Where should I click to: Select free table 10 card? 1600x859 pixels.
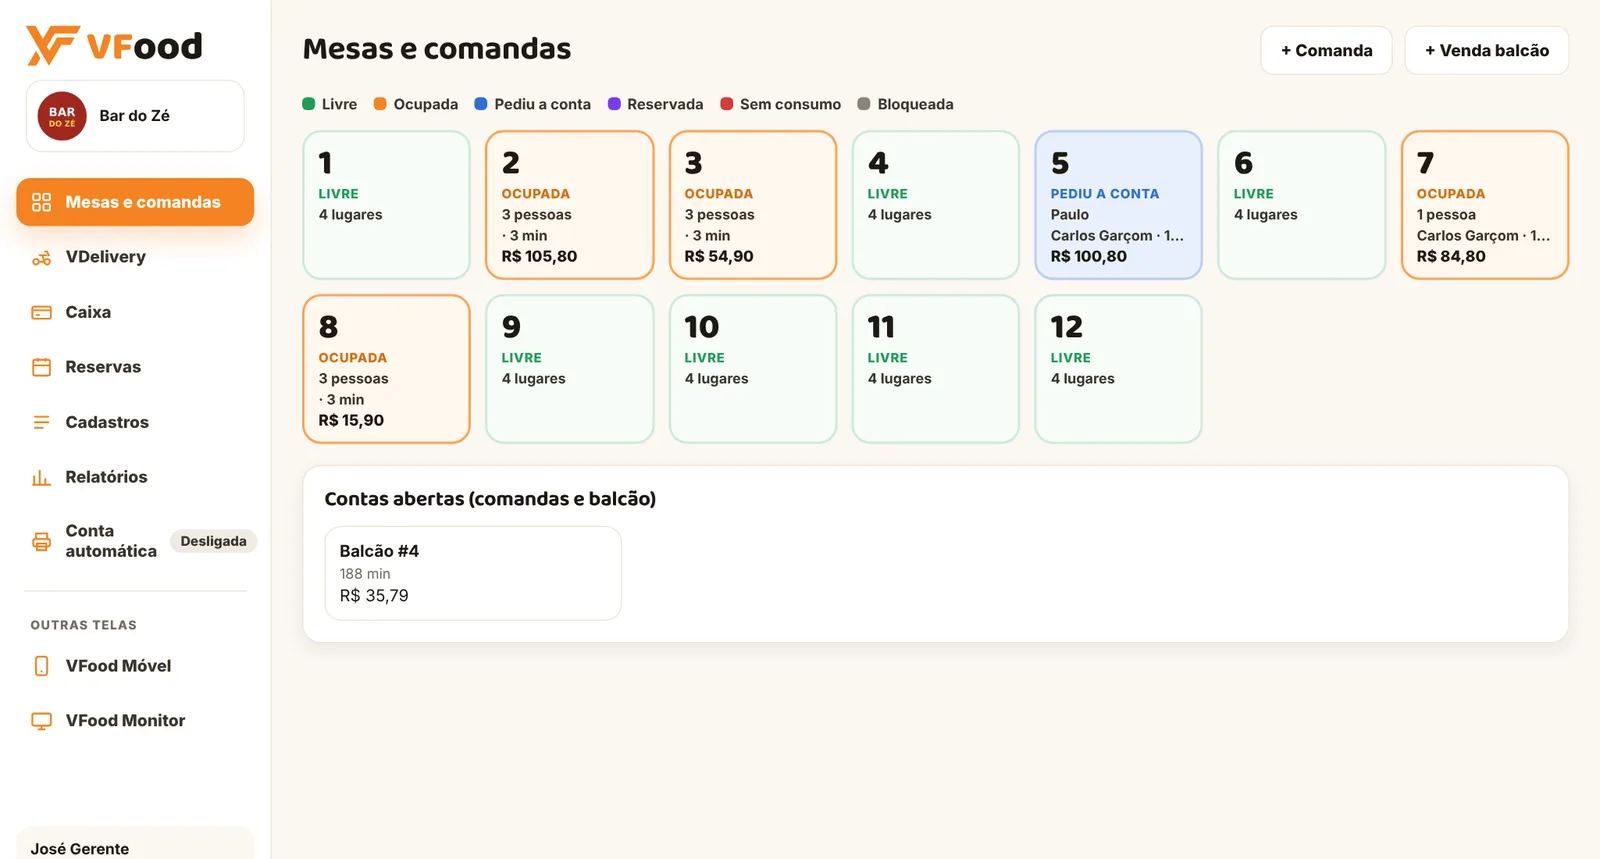(x=753, y=369)
